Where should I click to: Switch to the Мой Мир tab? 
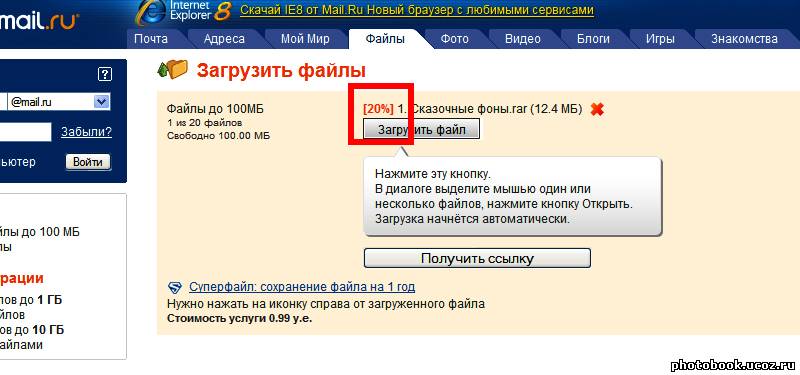(x=305, y=39)
